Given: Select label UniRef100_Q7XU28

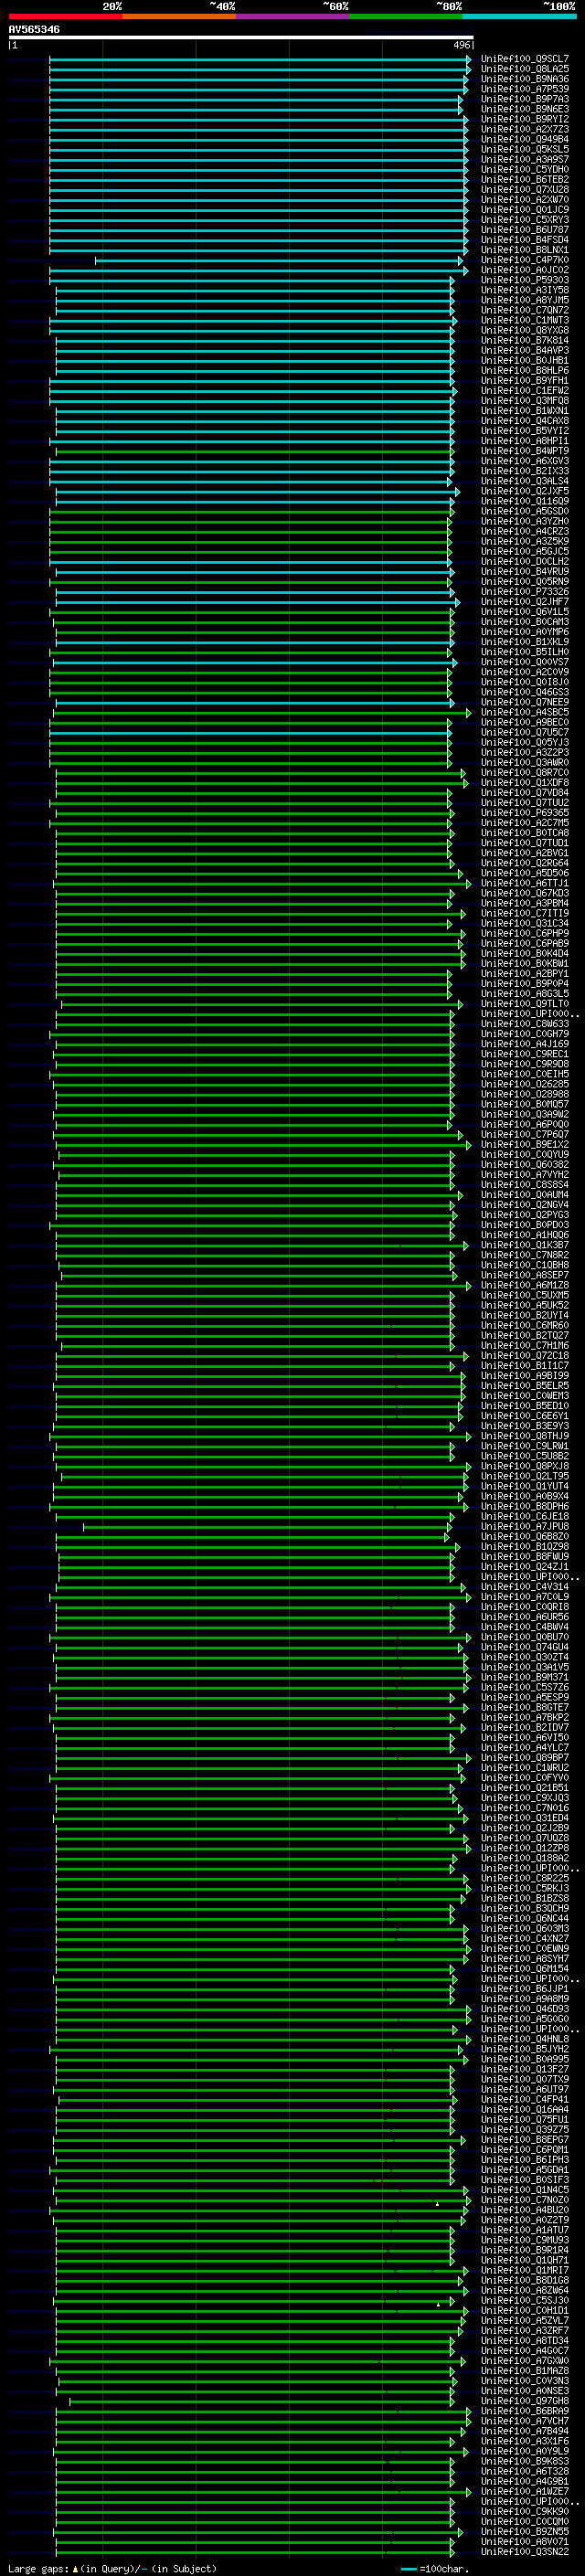Looking at the screenshot, I should point(525,189).
